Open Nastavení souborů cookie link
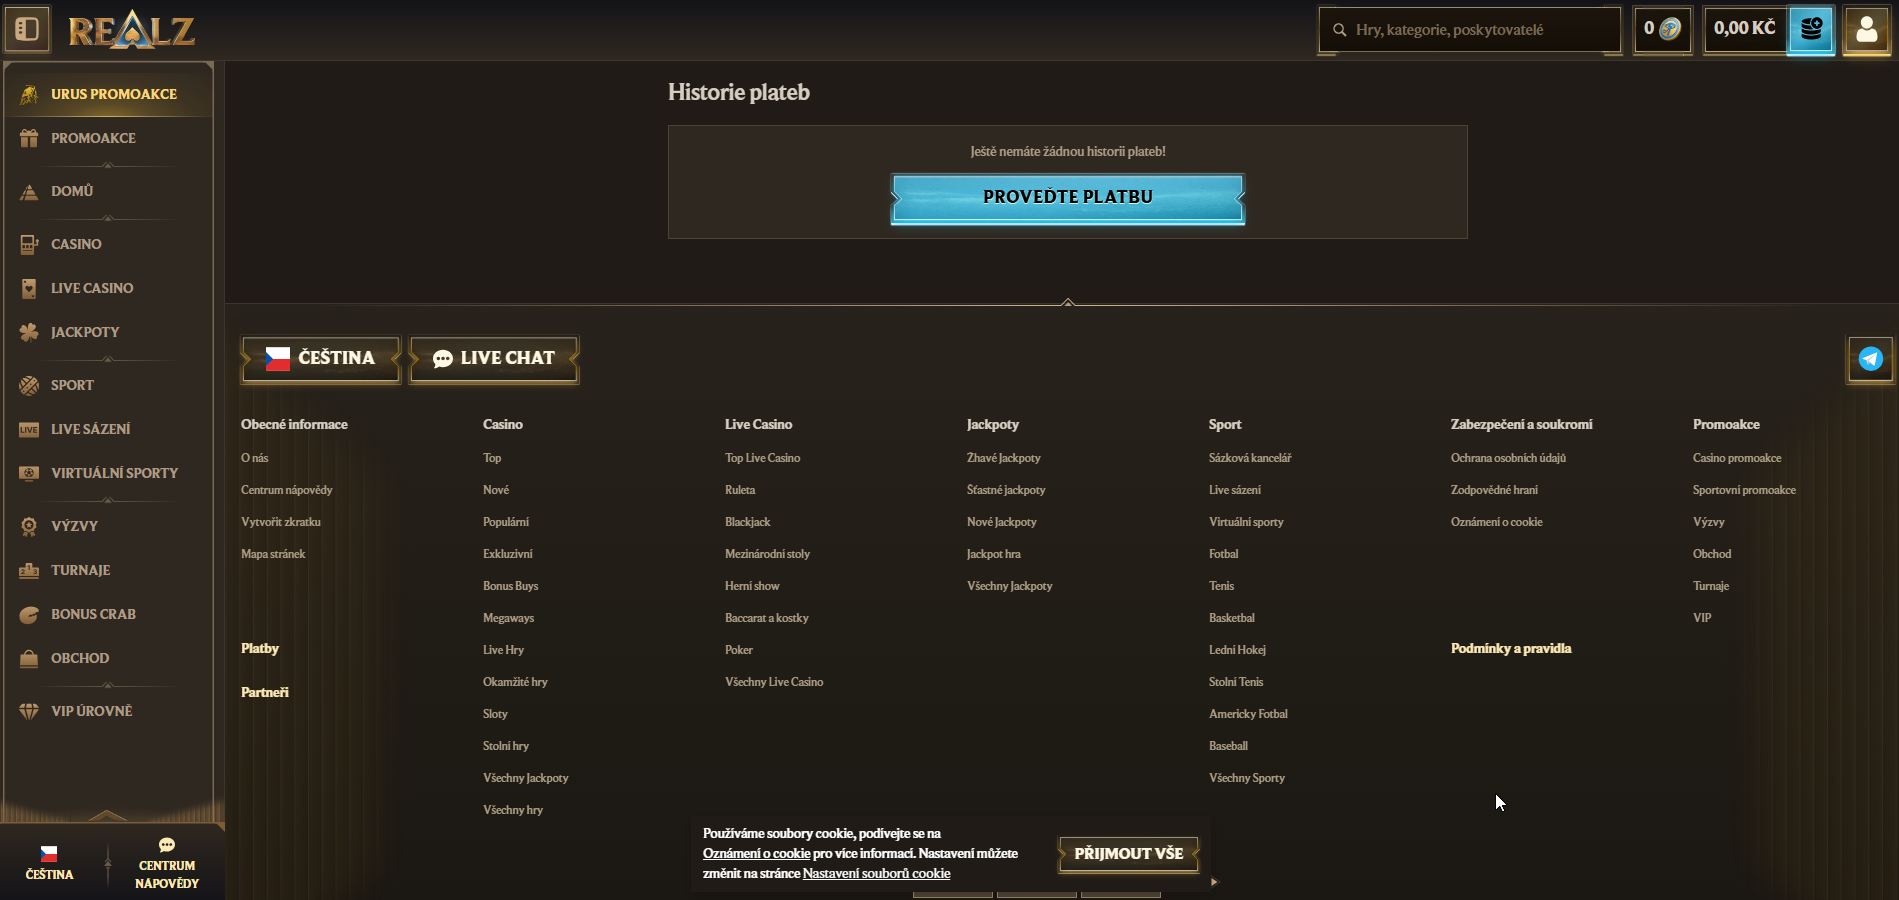The image size is (1899, 900). pos(876,874)
